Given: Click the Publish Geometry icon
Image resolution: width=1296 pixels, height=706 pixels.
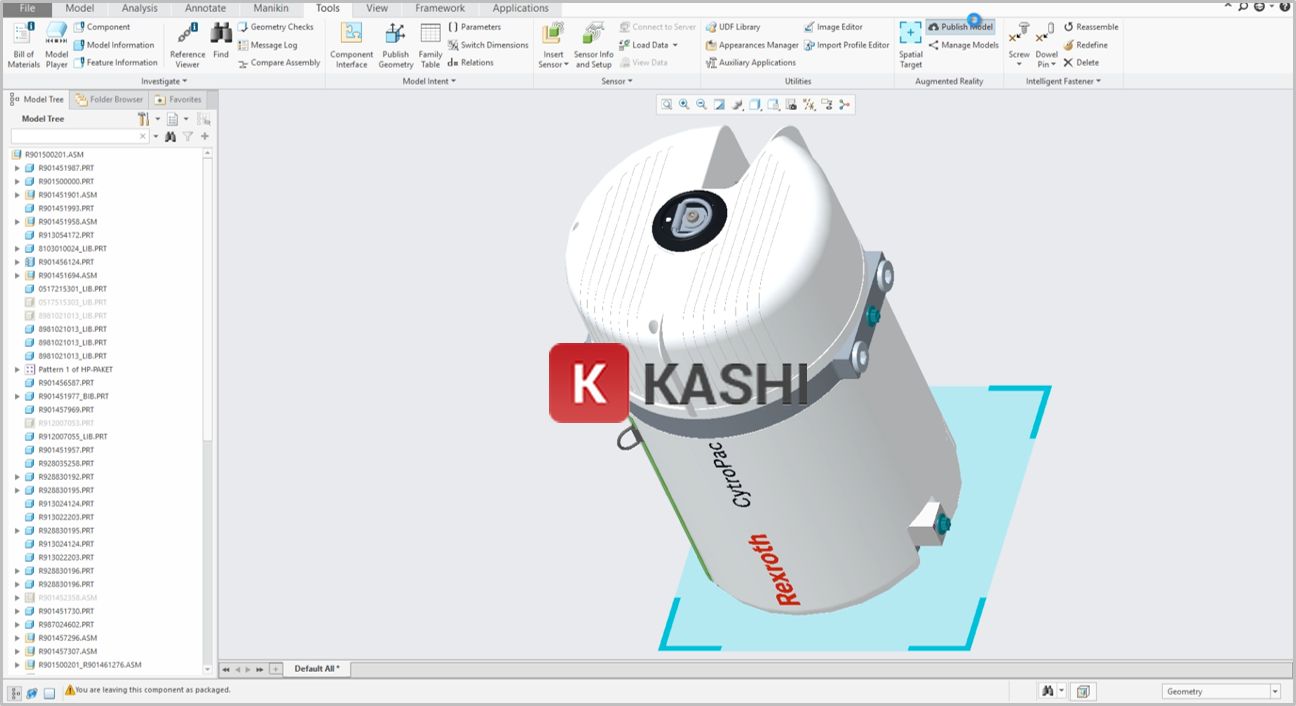Looking at the screenshot, I should (x=396, y=45).
